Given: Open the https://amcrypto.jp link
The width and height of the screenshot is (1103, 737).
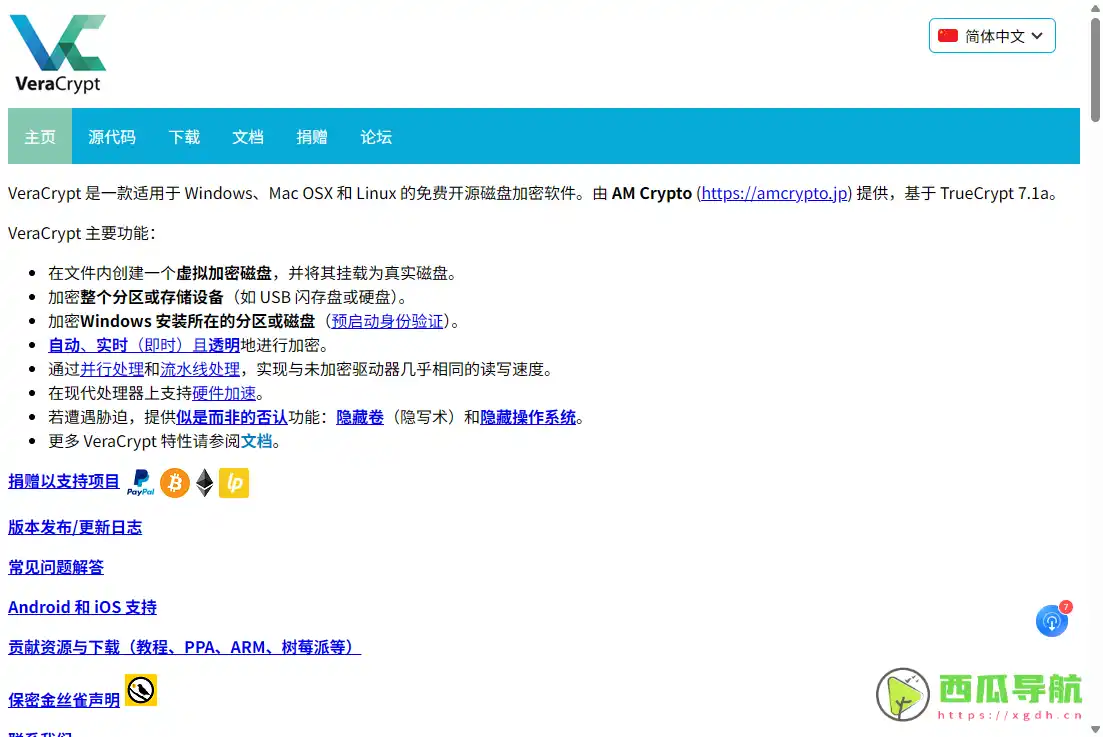Looking at the screenshot, I should pyautogui.click(x=774, y=193).
